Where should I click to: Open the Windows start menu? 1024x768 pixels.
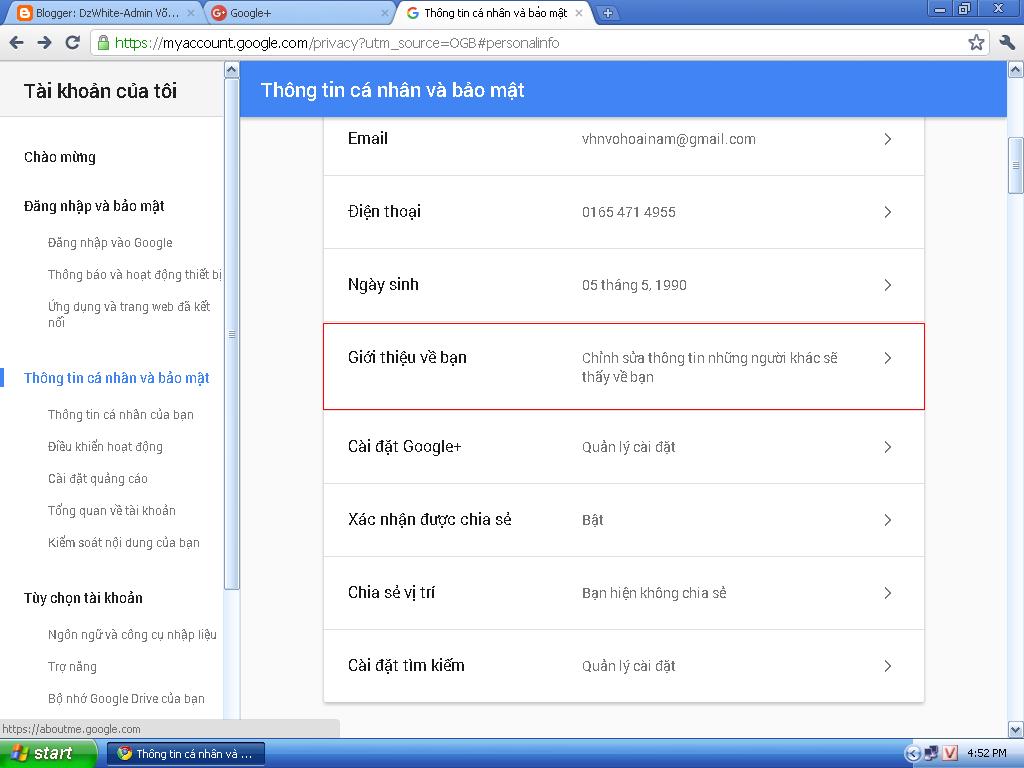[47, 754]
